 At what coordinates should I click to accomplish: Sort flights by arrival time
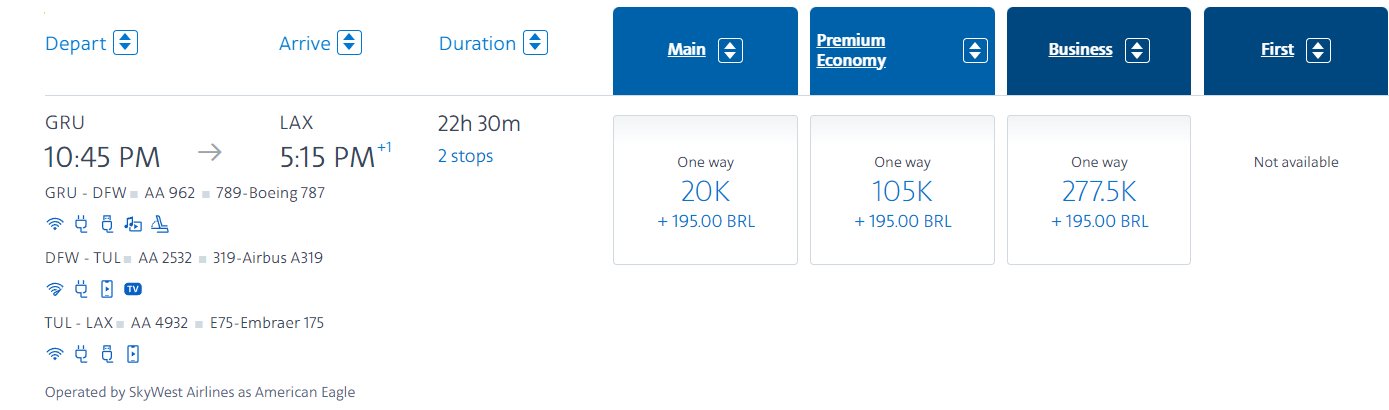click(320, 43)
